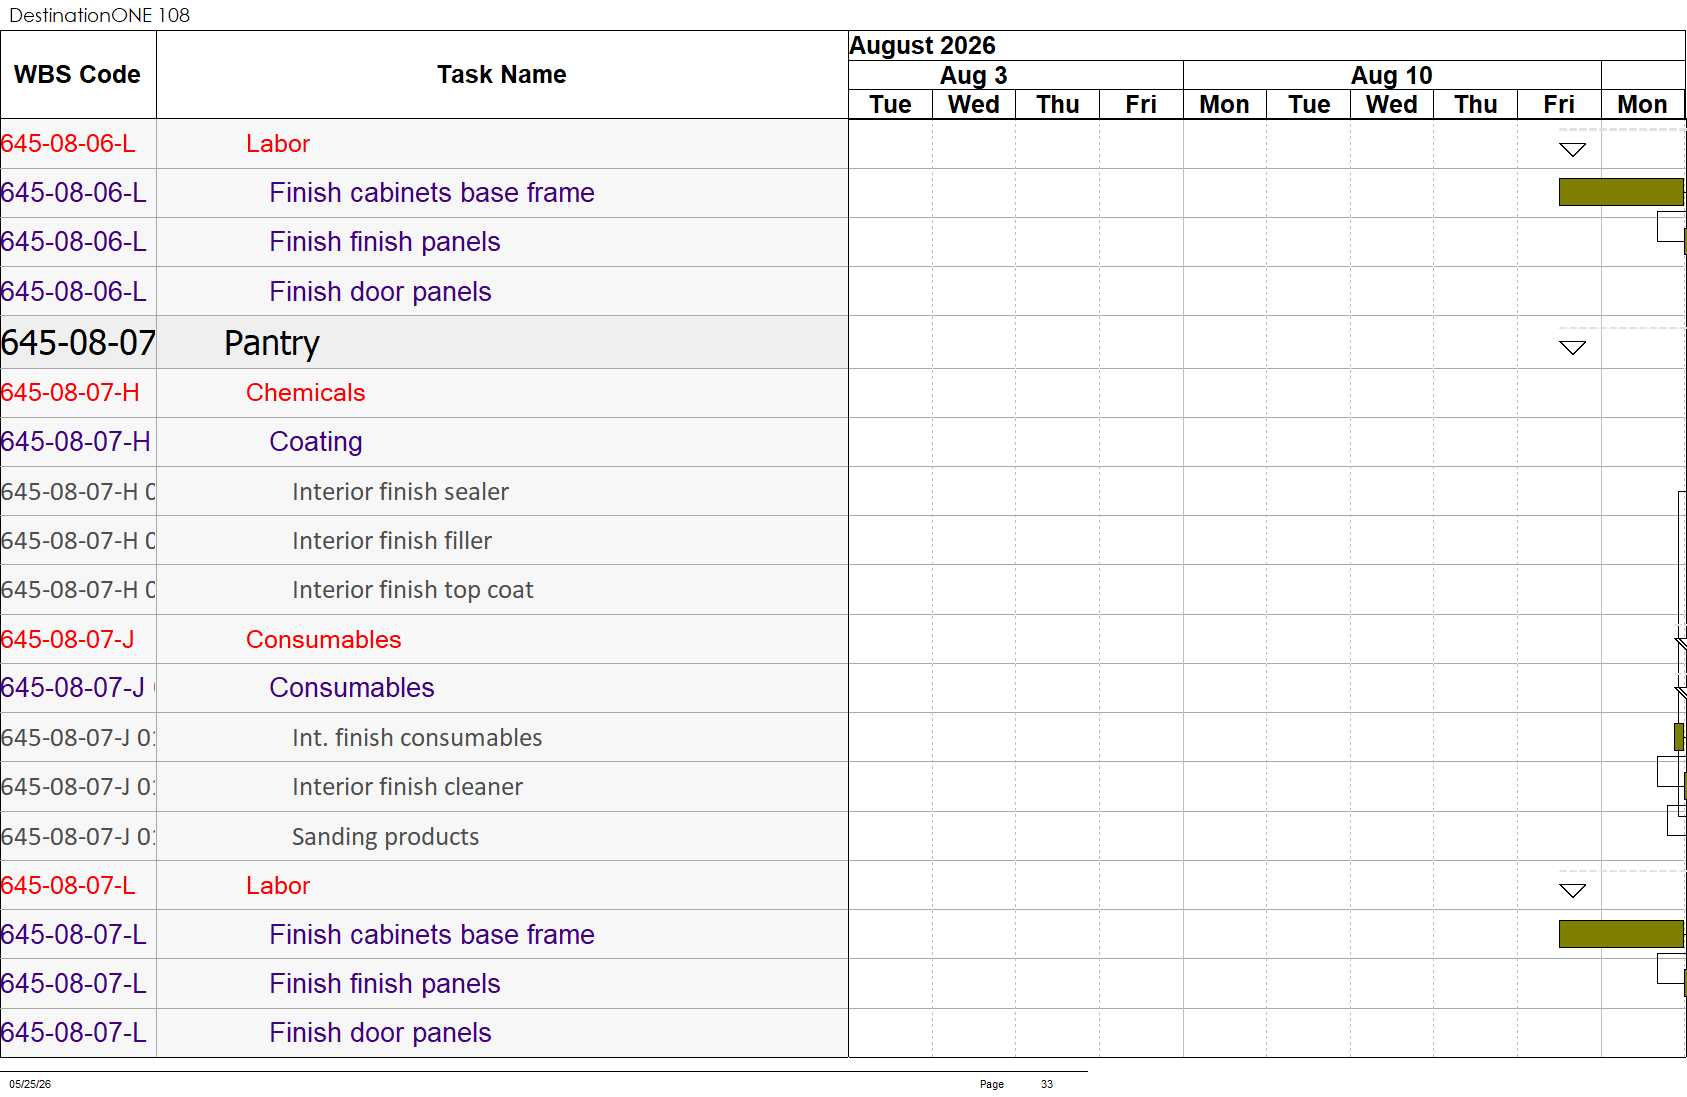Select the Sanding products task
Viewport: 1687px width, 1097px height.
(x=385, y=837)
